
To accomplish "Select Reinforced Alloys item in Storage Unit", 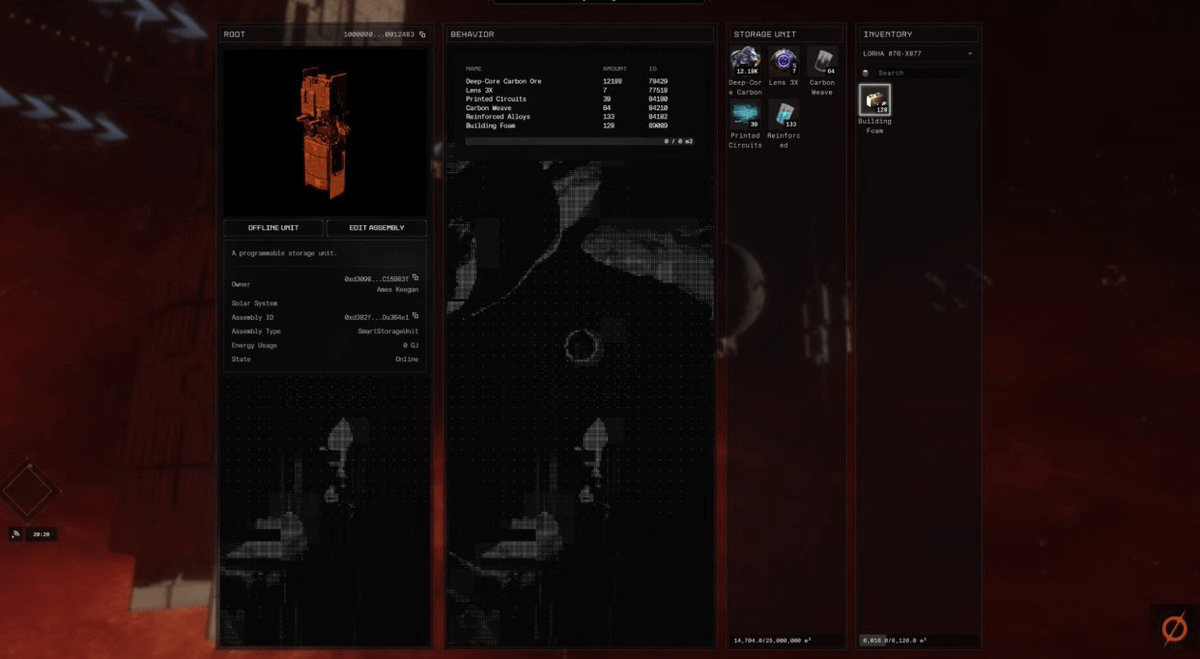I will coord(783,124).
